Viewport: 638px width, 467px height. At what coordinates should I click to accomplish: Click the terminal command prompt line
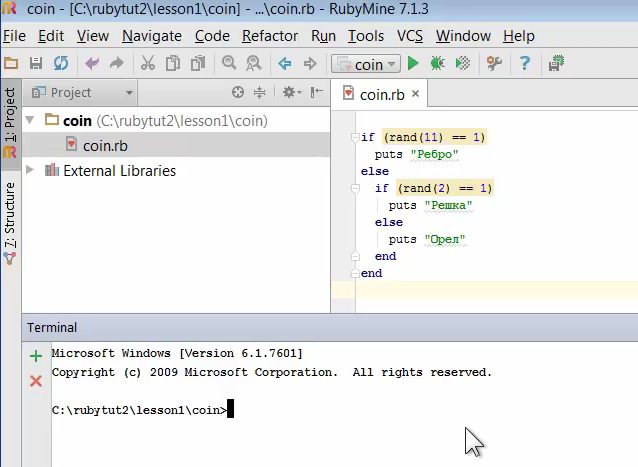point(143,410)
